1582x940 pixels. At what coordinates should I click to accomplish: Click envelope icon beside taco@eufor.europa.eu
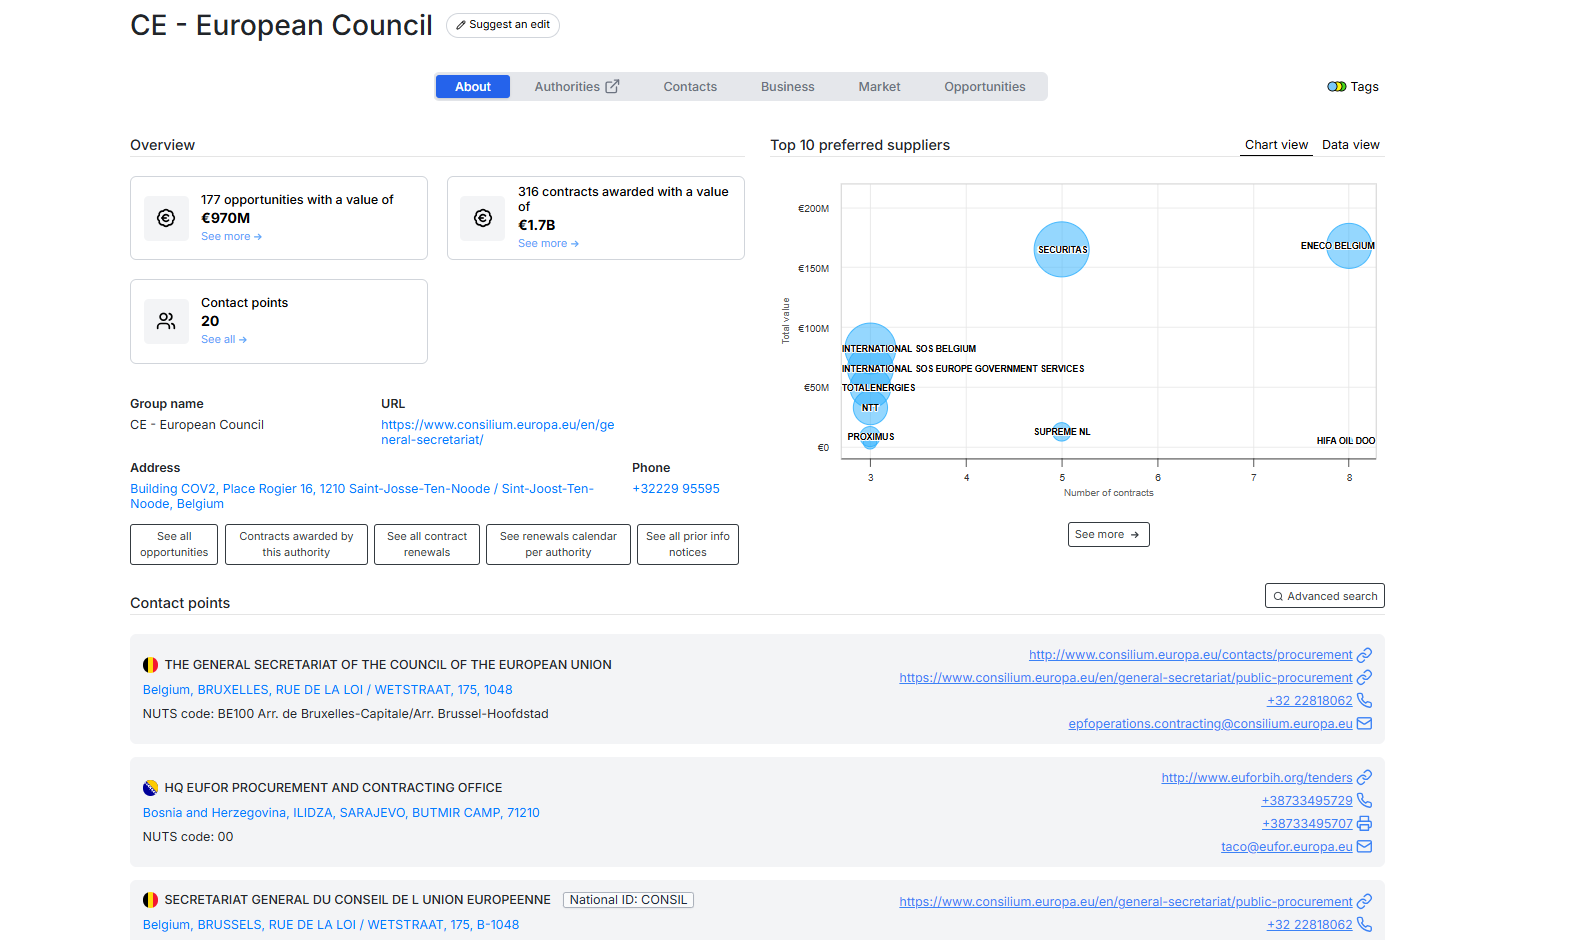pyautogui.click(x=1364, y=847)
